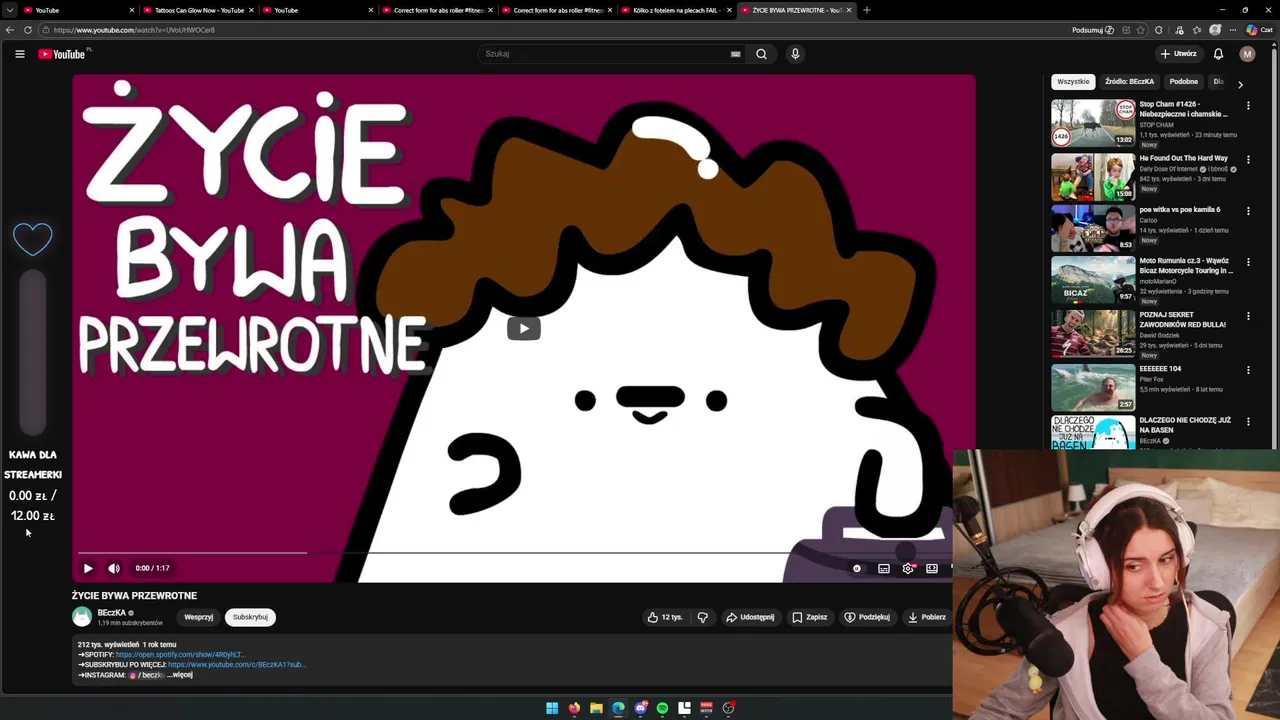1280x720 pixels.
Task: Click the search magnifier button
Action: click(x=761, y=54)
